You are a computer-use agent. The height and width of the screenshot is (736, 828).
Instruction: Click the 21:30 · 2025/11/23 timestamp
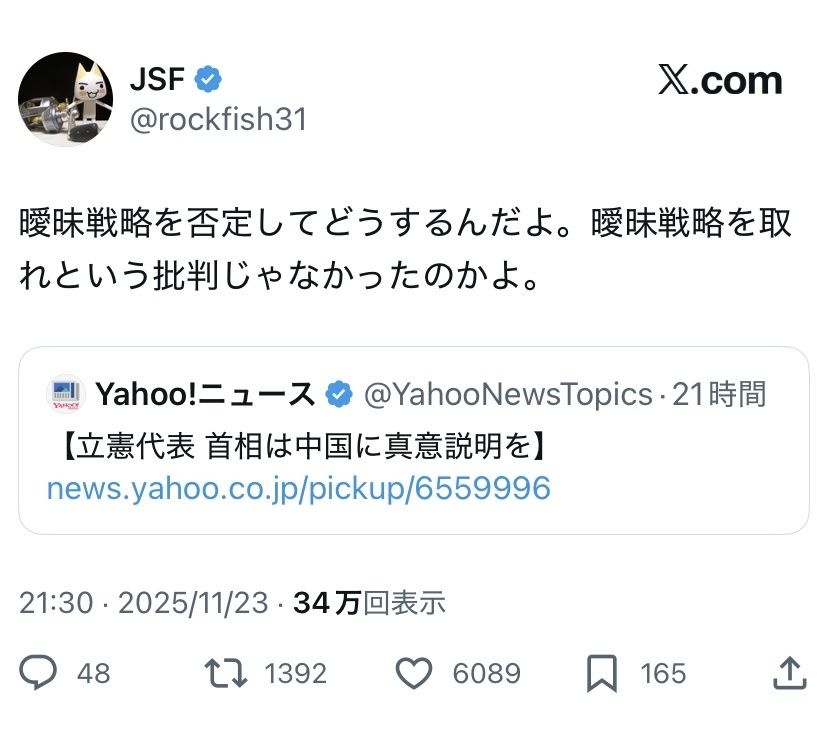pos(144,603)
